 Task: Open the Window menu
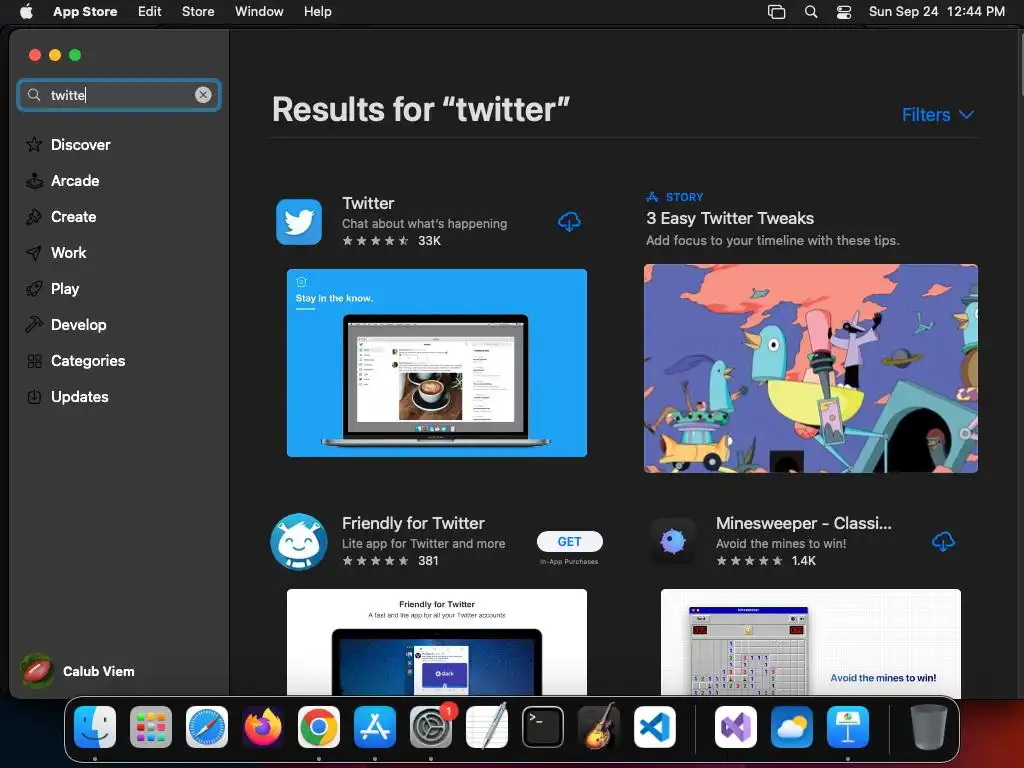[259, 11]
